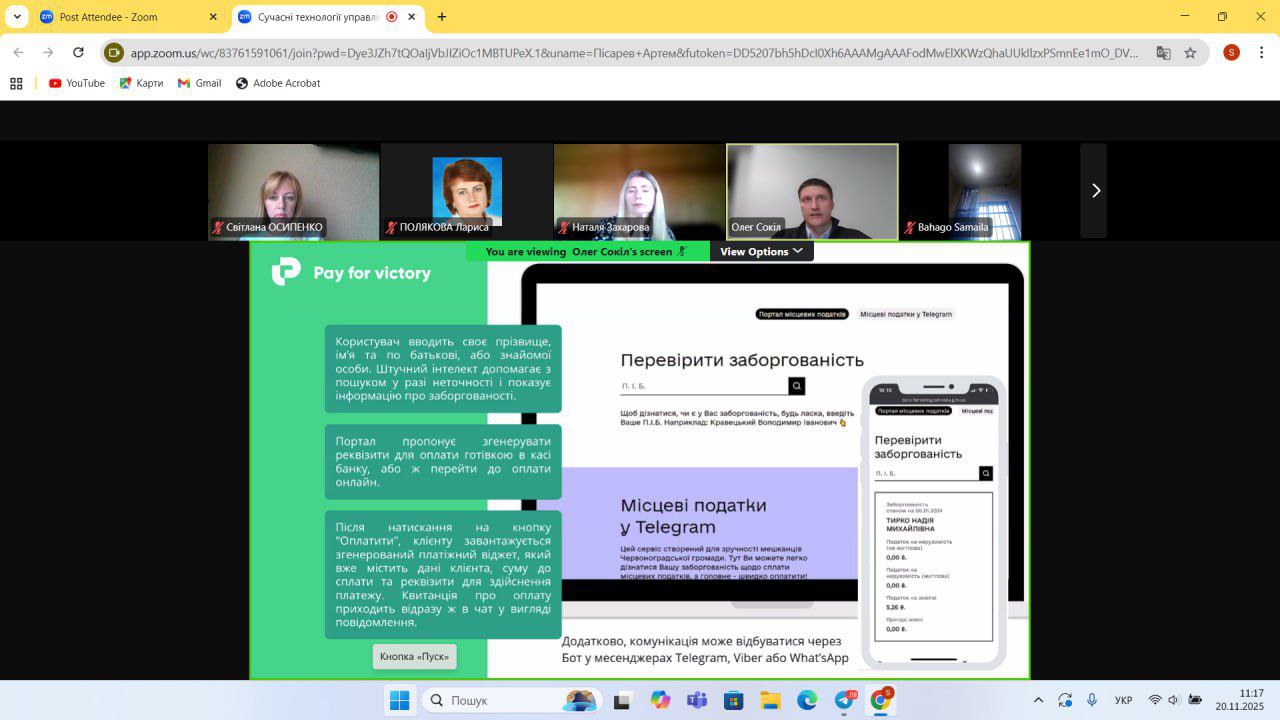1280x720 pixels.
Task: Open the Gmail bookmark
Action: [199, 83]
